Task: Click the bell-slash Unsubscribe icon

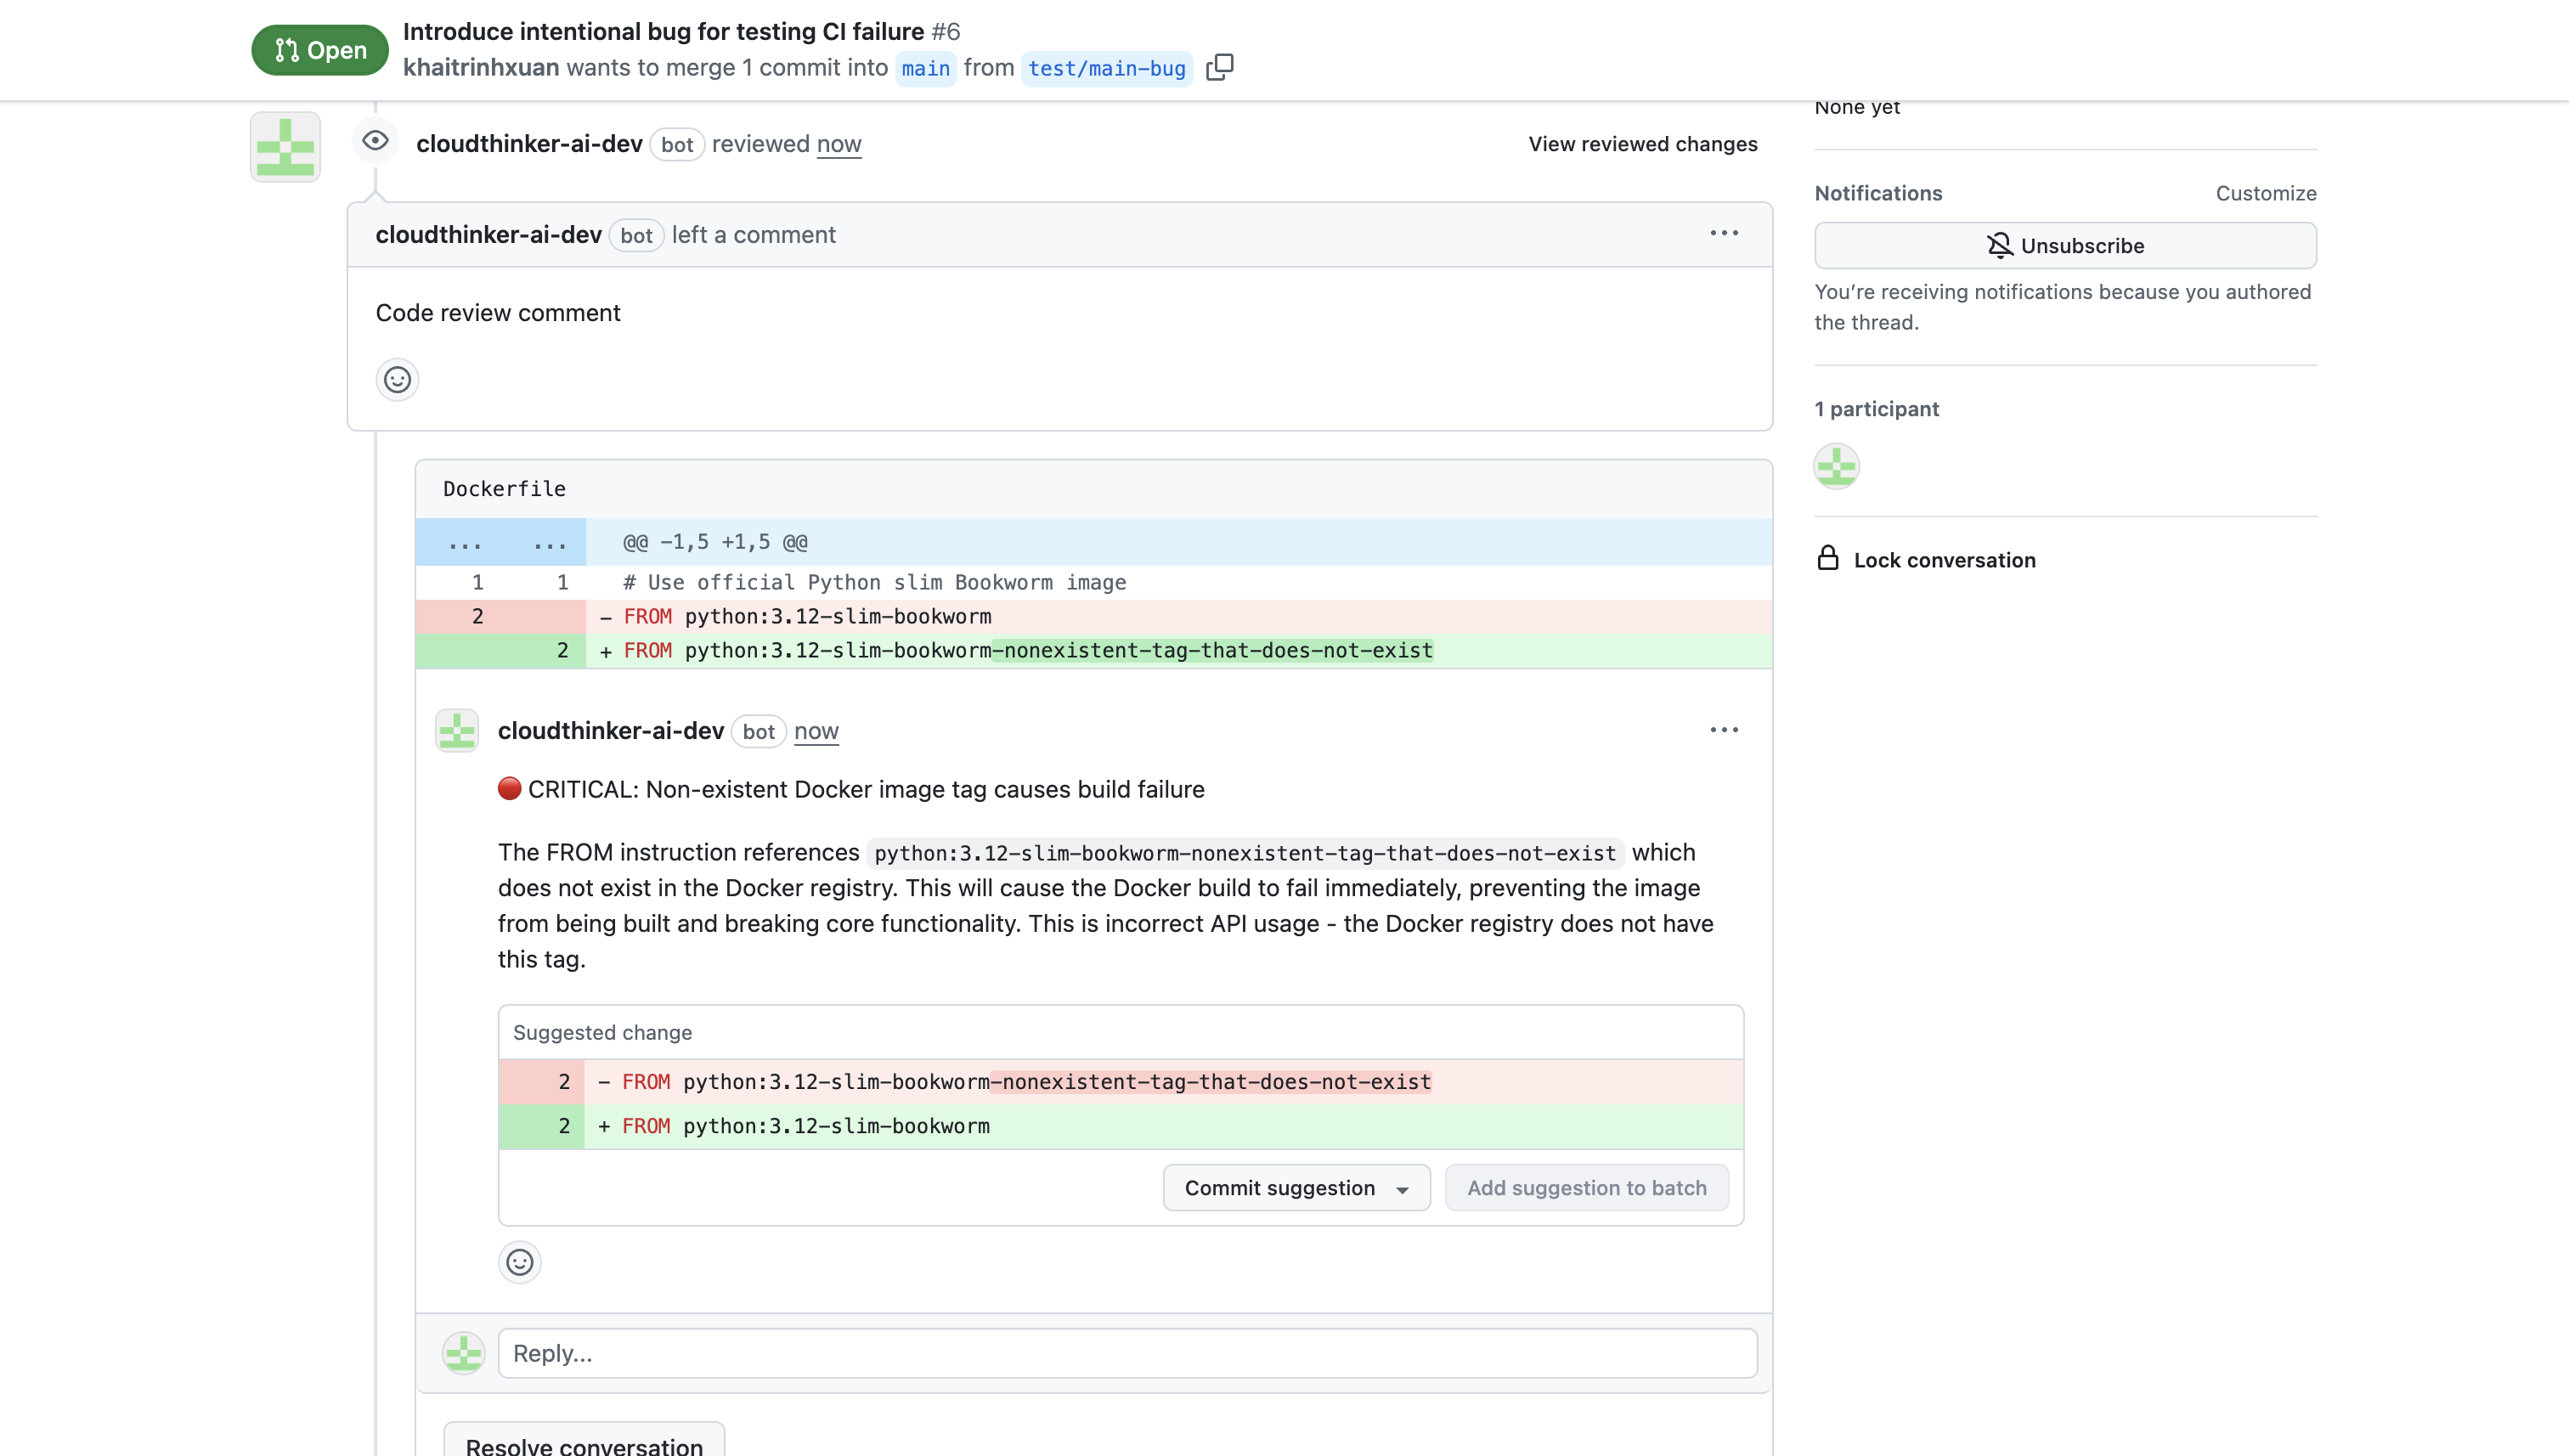Action: coord(1999,245)
